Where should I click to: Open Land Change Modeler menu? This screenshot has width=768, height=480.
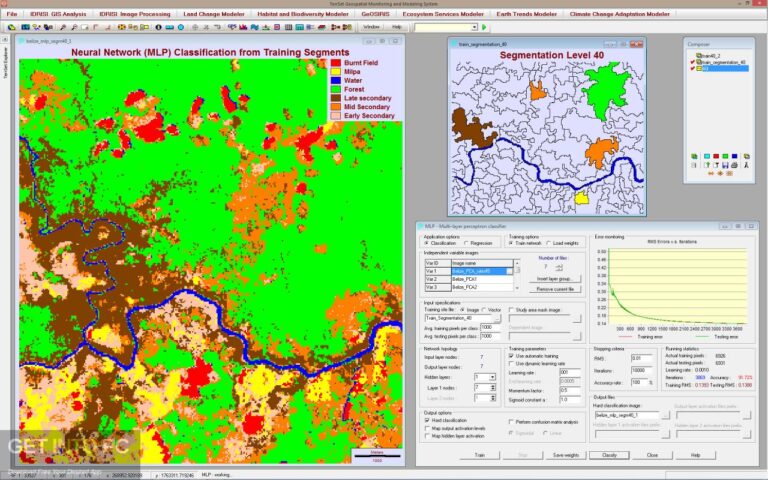[214, 14]
